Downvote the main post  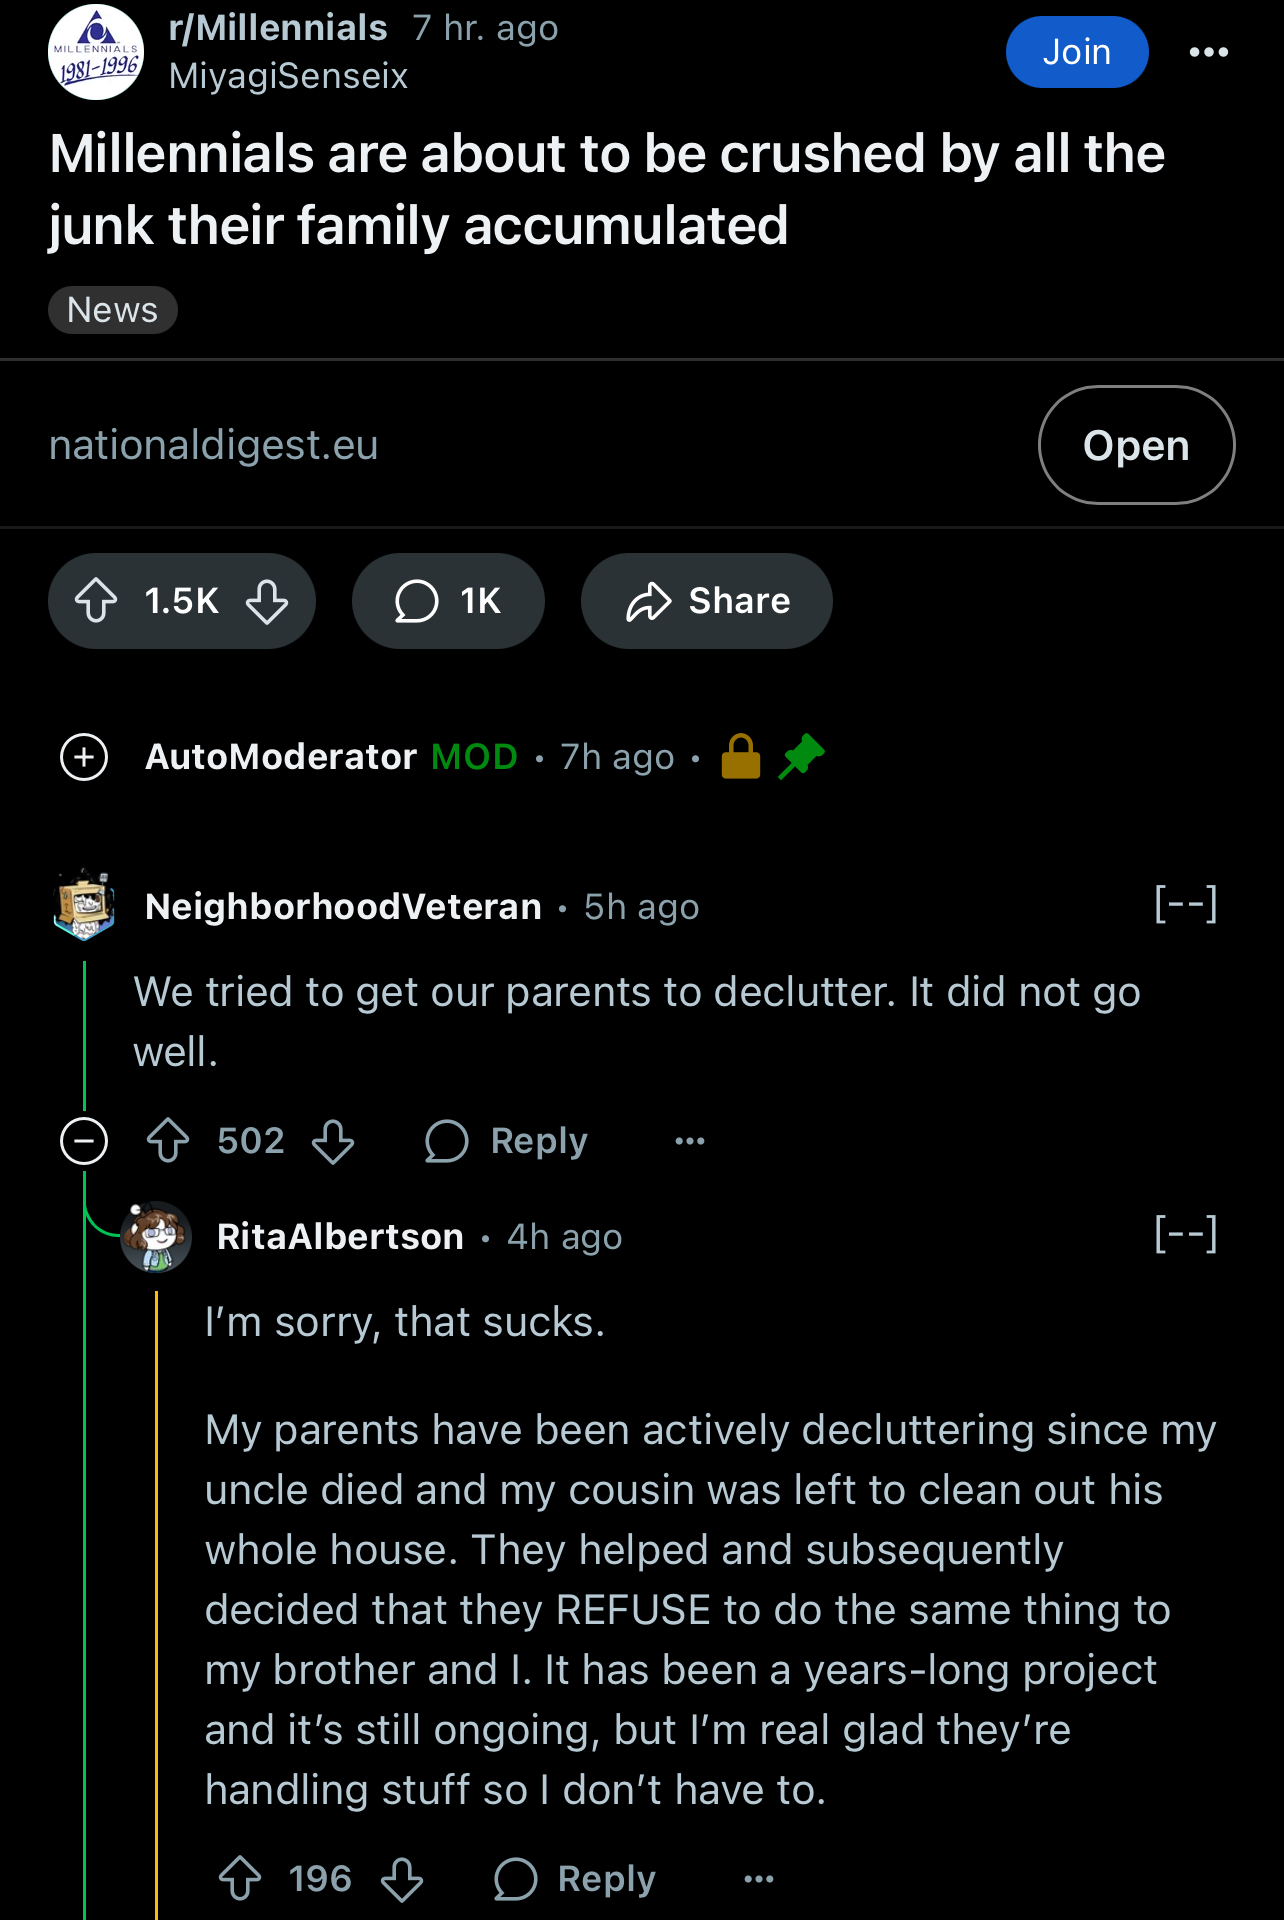pyautogui.click(x=267, y=601)
